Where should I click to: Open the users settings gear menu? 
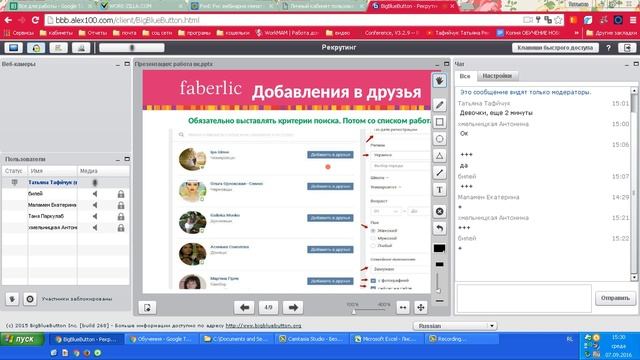[30, 299]
